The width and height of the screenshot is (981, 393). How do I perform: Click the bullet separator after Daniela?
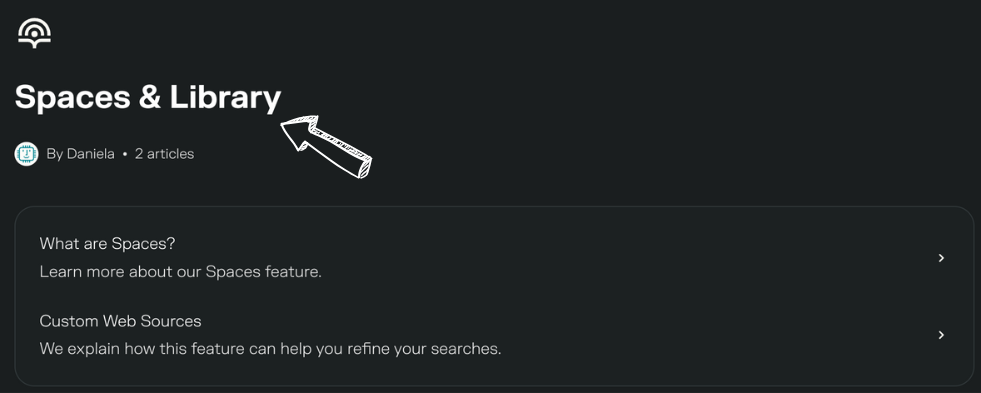pos(125,154)
